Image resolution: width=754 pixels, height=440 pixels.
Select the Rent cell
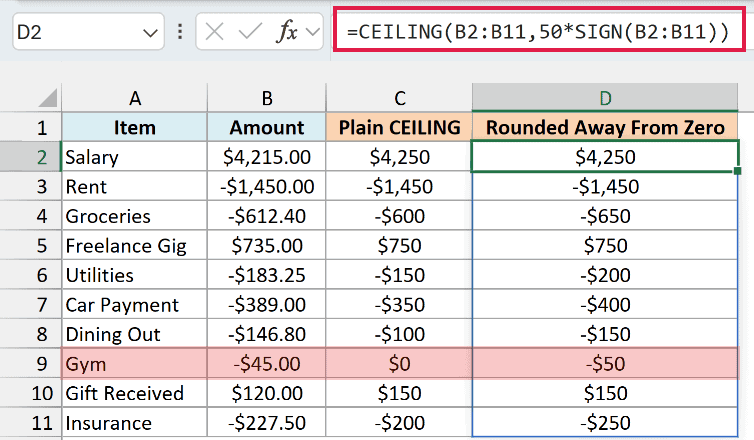click(x=135, y=187)
